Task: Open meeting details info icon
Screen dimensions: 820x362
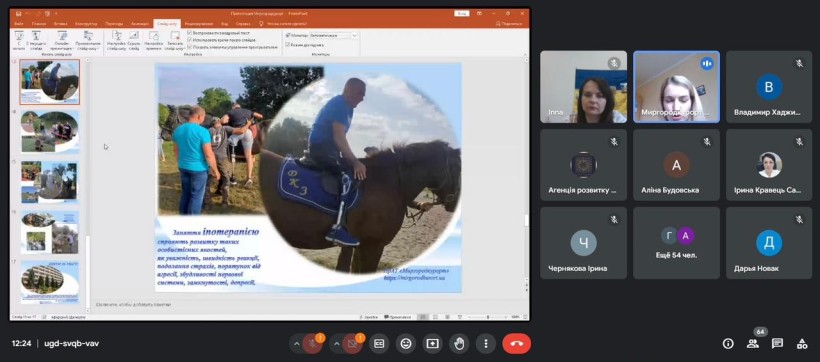Action: [727, 344]
